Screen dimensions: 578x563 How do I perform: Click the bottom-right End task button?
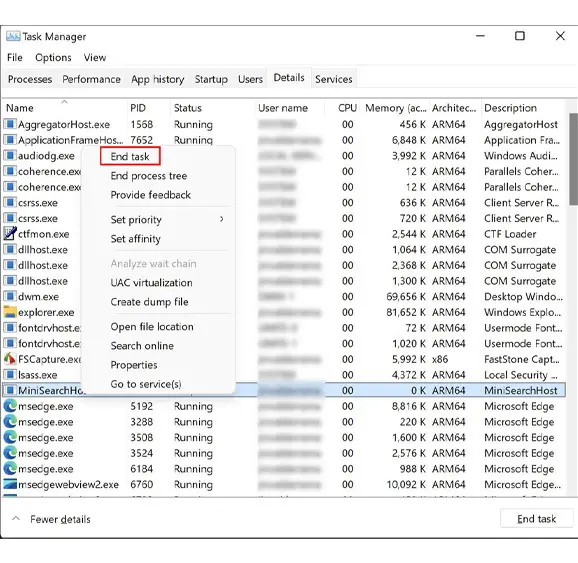(x=536, y=519)
